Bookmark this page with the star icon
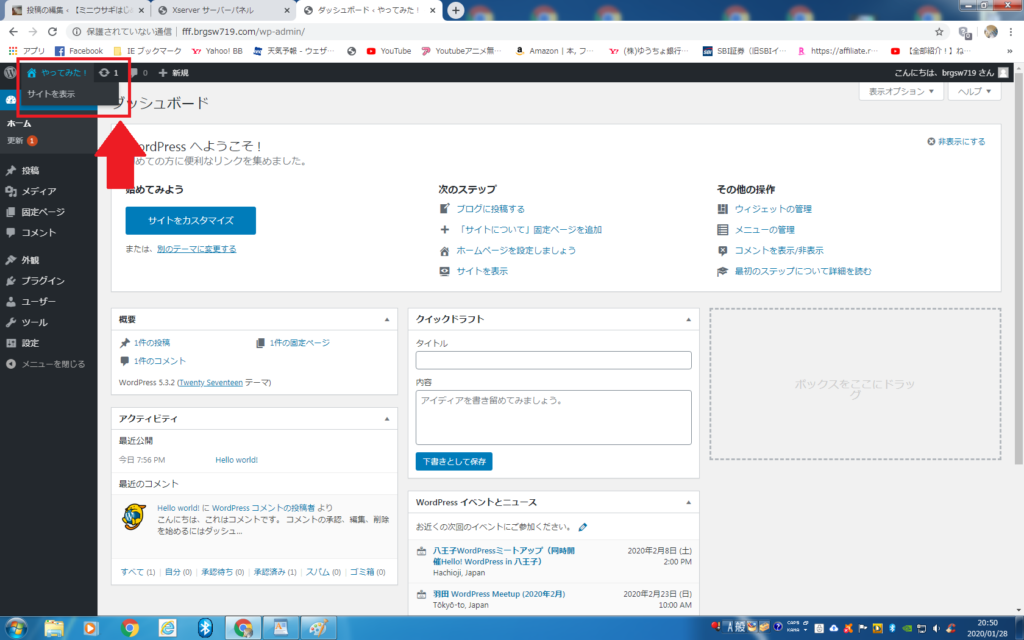 939,31
